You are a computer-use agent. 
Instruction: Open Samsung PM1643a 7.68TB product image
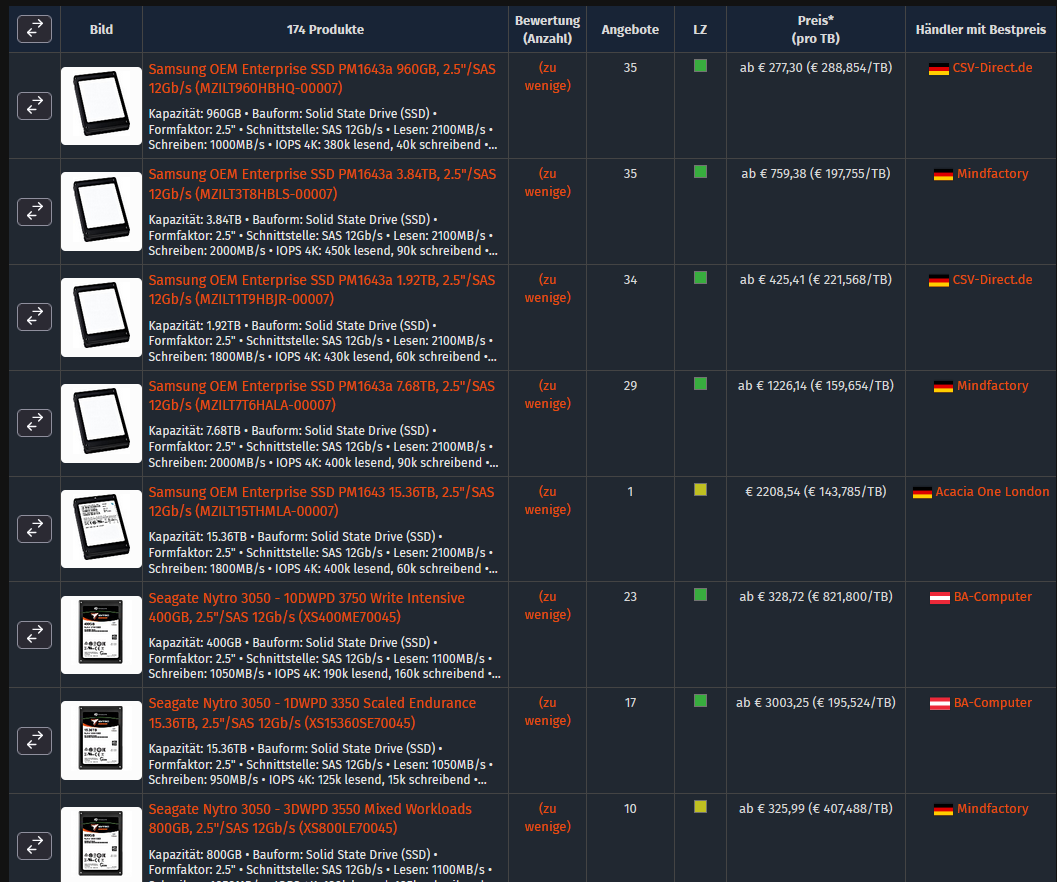101,423
